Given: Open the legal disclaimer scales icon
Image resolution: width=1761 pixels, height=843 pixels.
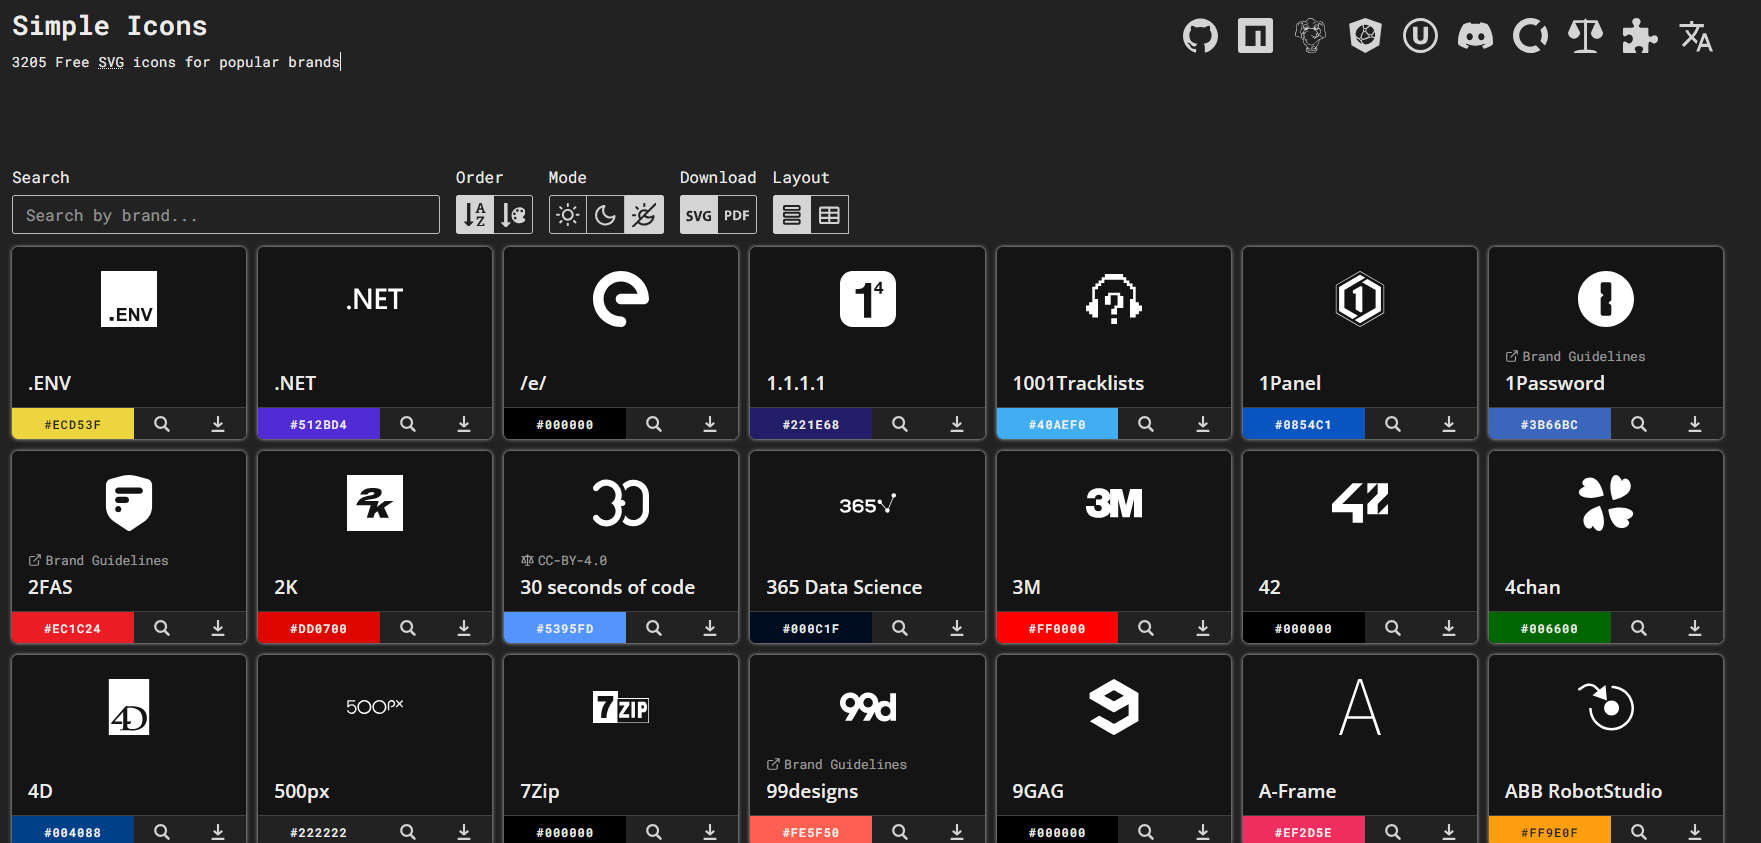Looking at the screenshot, I should (x=1585, y=37).
